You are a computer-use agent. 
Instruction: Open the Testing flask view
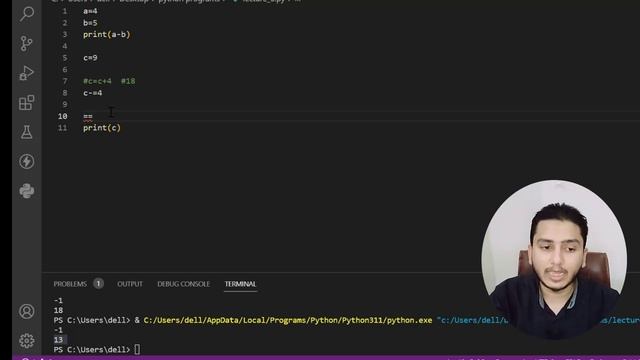[x=27, y=132]
